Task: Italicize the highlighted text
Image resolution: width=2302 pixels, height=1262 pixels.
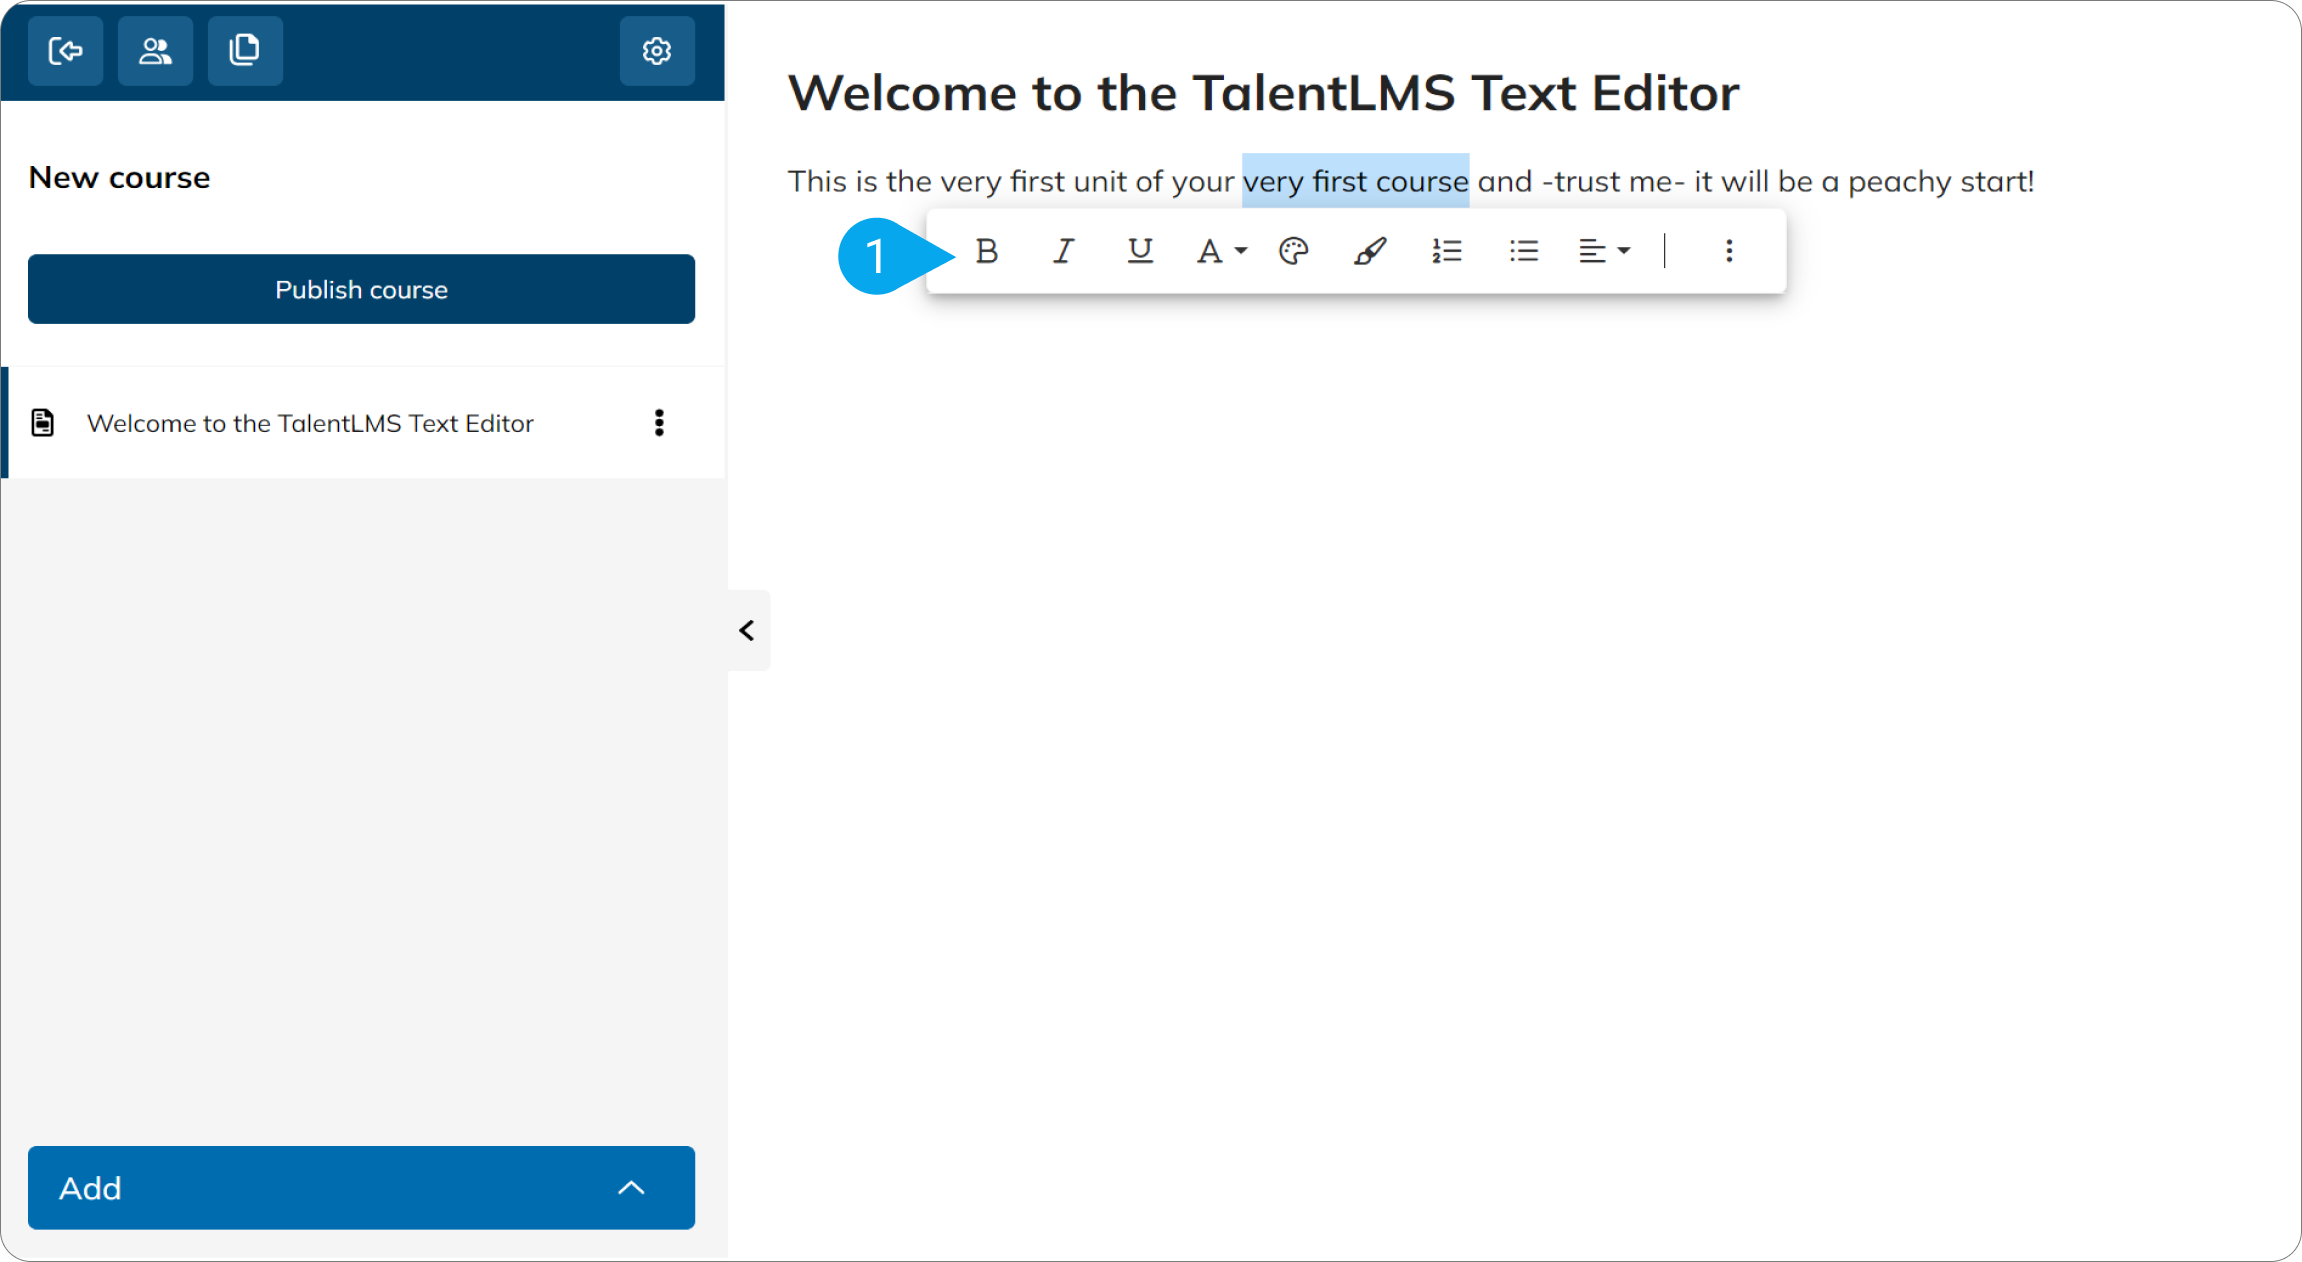Action: (x=1063, y=251)
